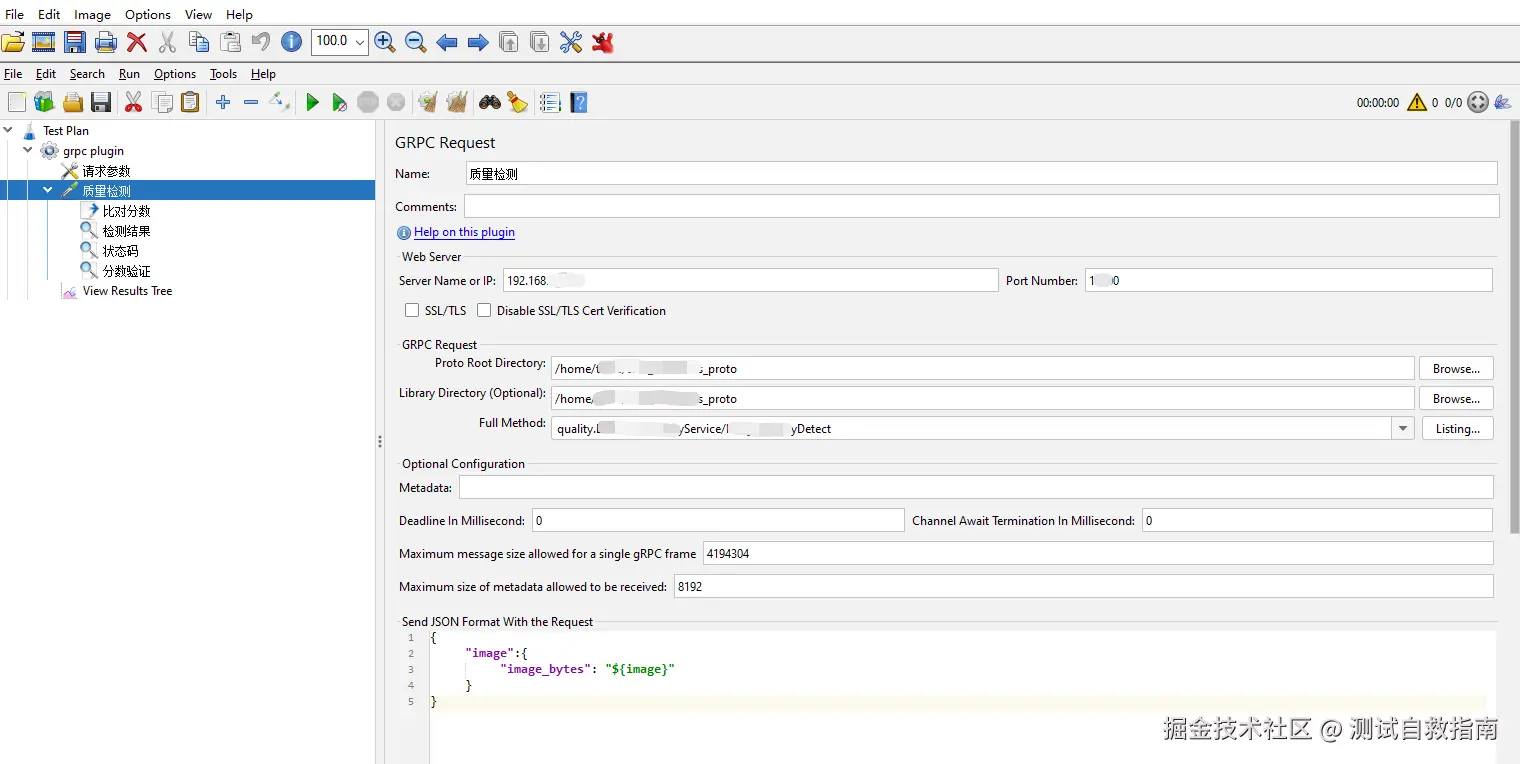This screenshot has height=764, width=1520.
Task: Click the yellow warning triangle log indicator
Action: click(1416, 102)
